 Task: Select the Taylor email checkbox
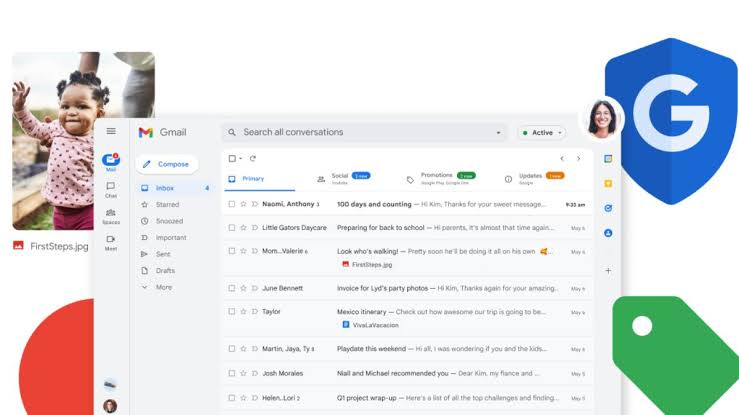click(x=232, y=312)
